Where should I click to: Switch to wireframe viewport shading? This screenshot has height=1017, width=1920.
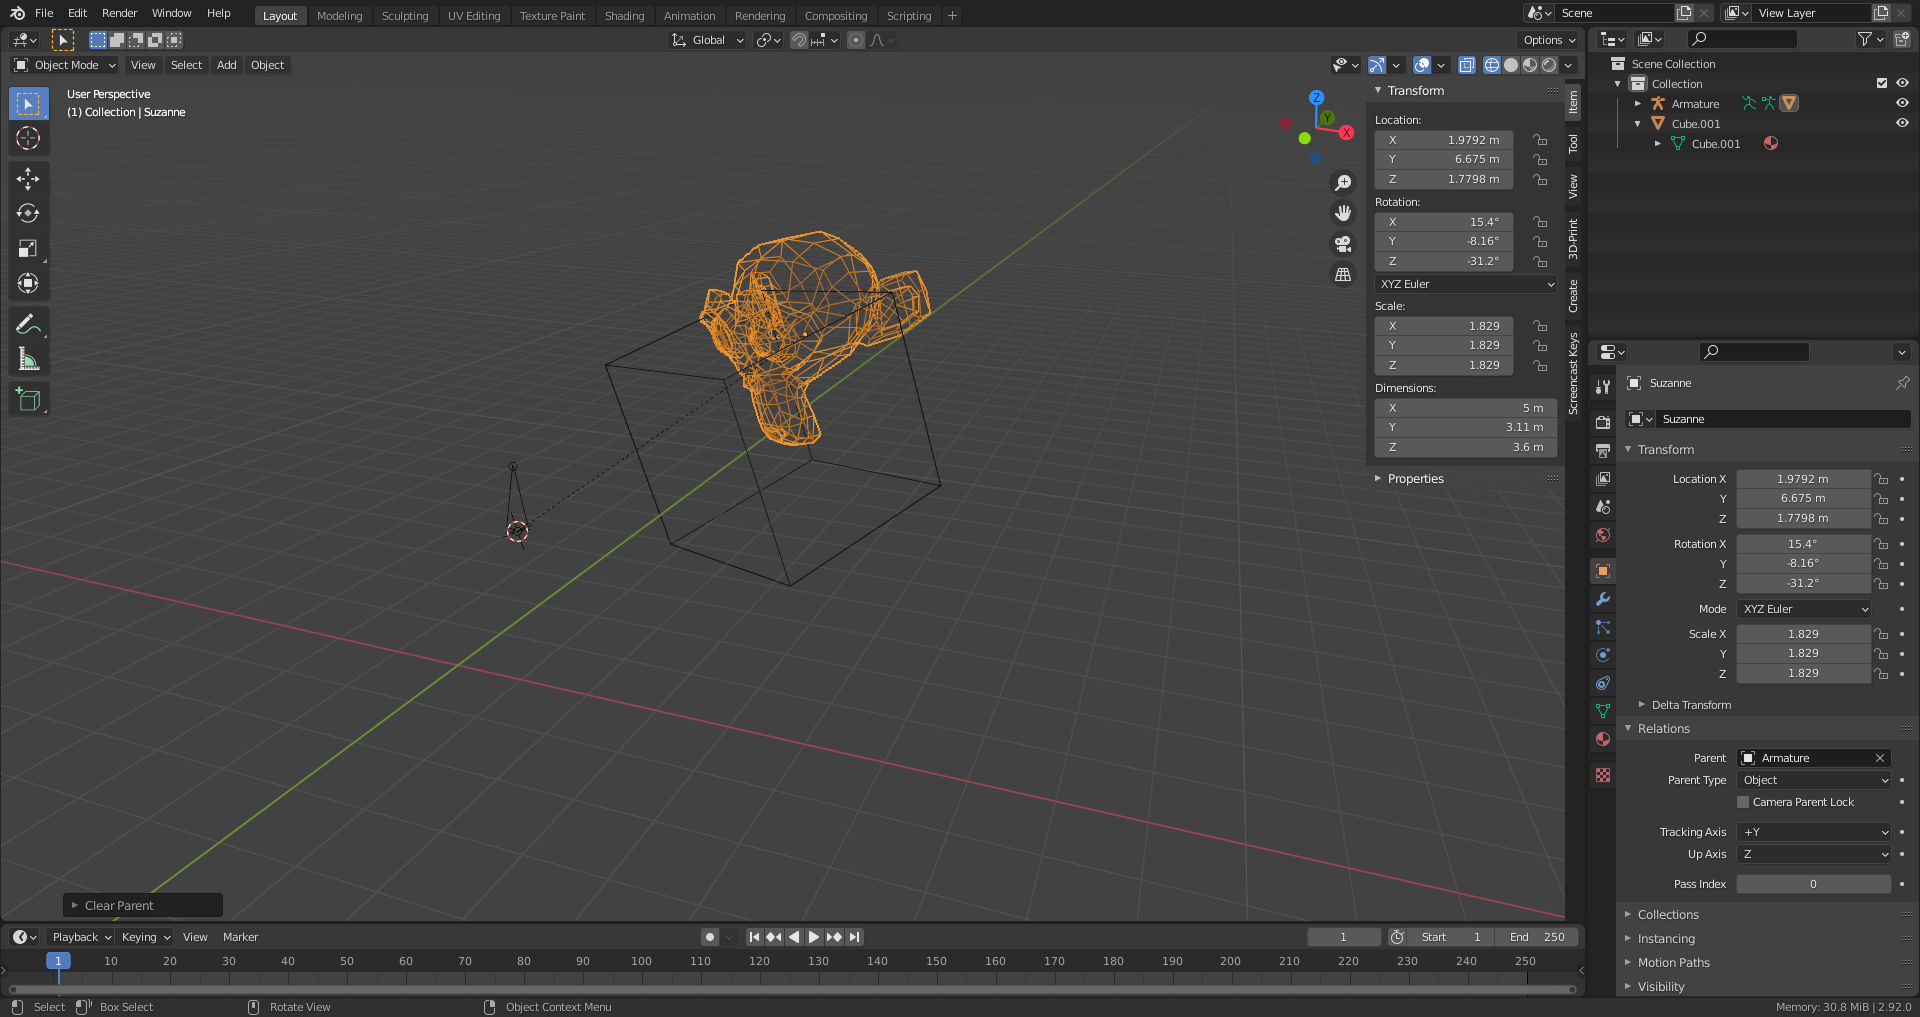[x=1492, y=65]
